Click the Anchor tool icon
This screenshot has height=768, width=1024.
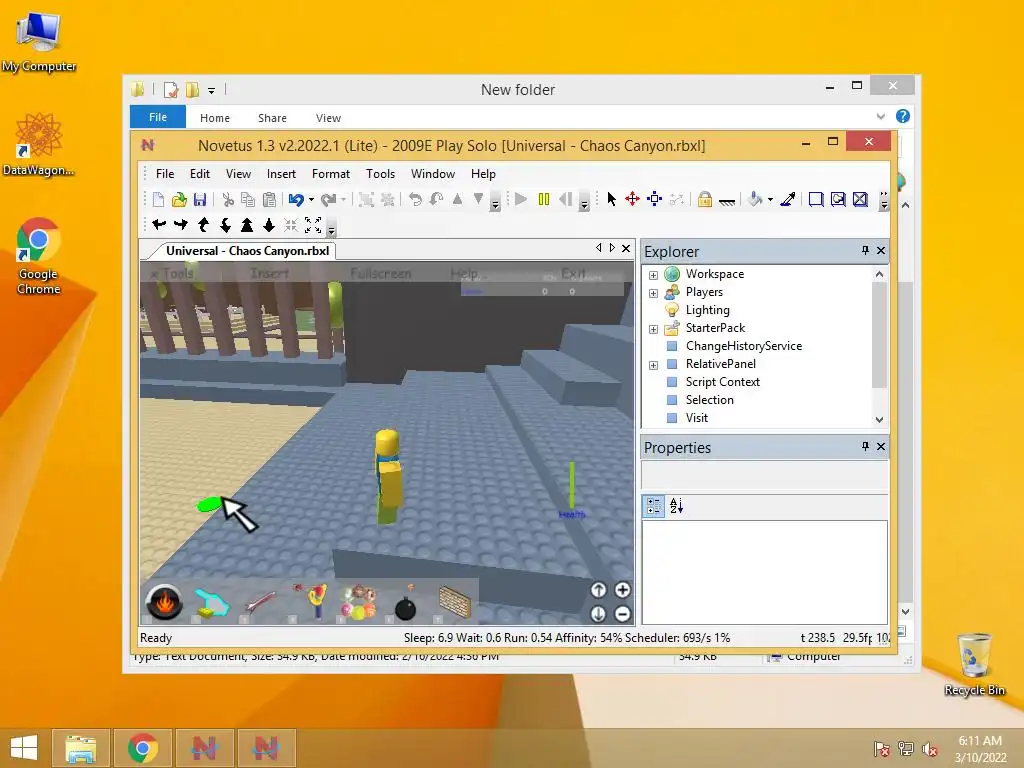pos(726,201)
